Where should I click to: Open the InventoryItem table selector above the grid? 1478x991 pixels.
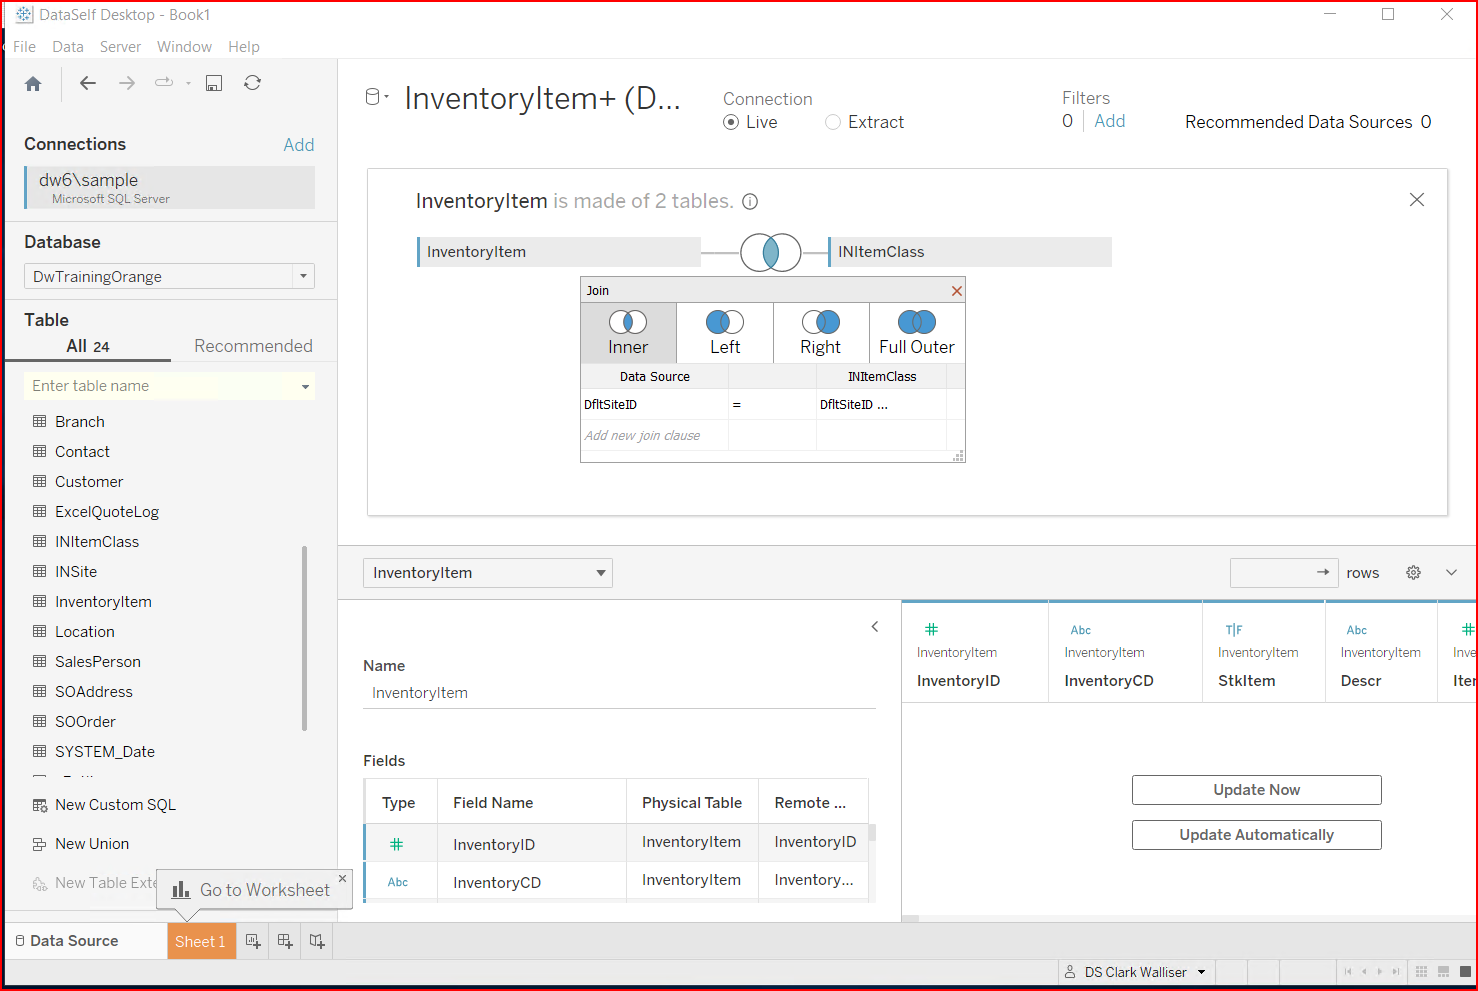coord(487,572)
